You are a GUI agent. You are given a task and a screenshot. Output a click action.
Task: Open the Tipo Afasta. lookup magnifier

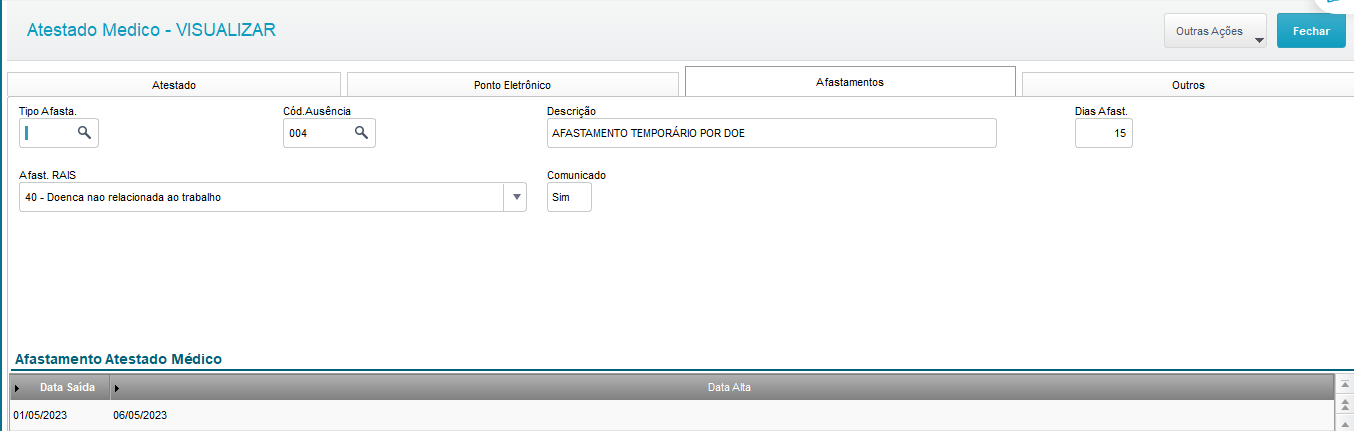(85, 132)
